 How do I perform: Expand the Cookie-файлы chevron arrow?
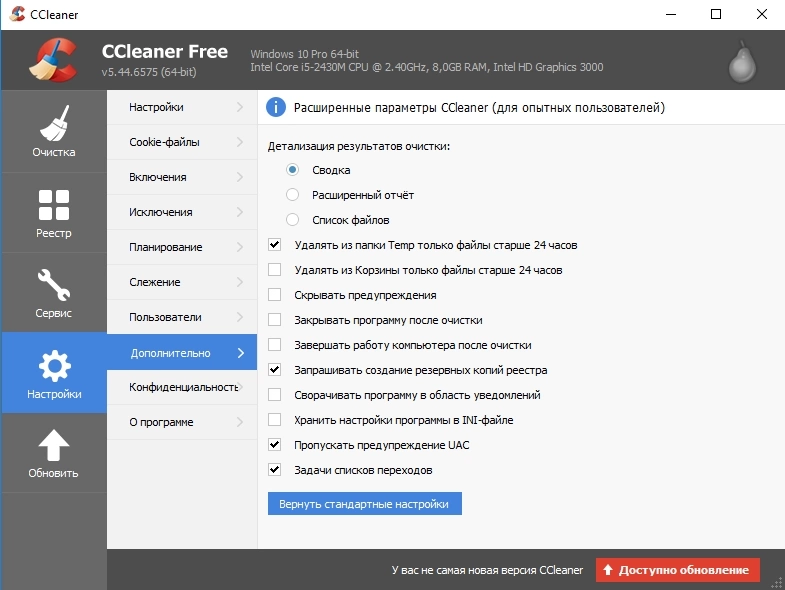point(240,142)
